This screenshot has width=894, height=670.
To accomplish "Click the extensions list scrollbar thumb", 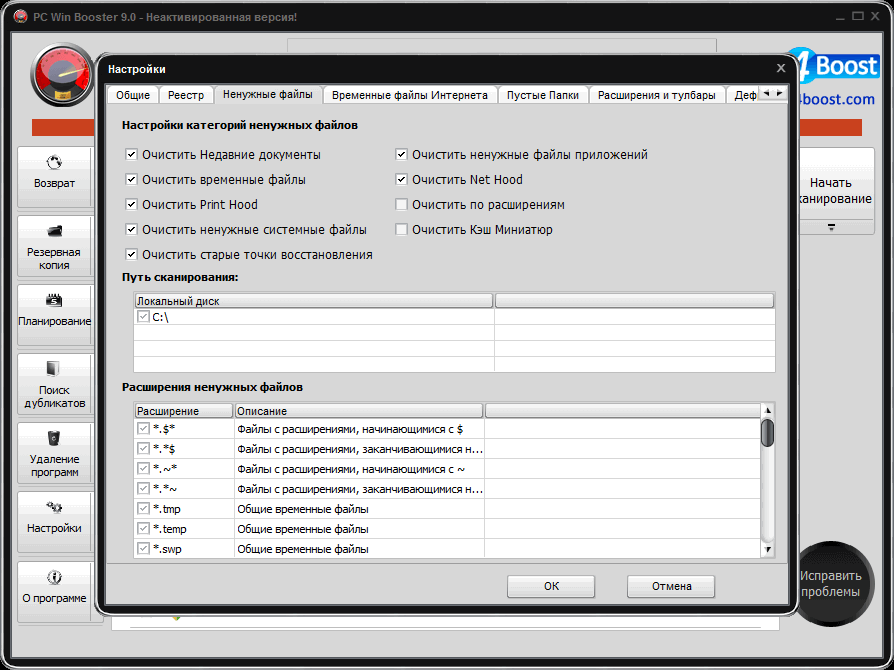I will click(x=767, y=432).
